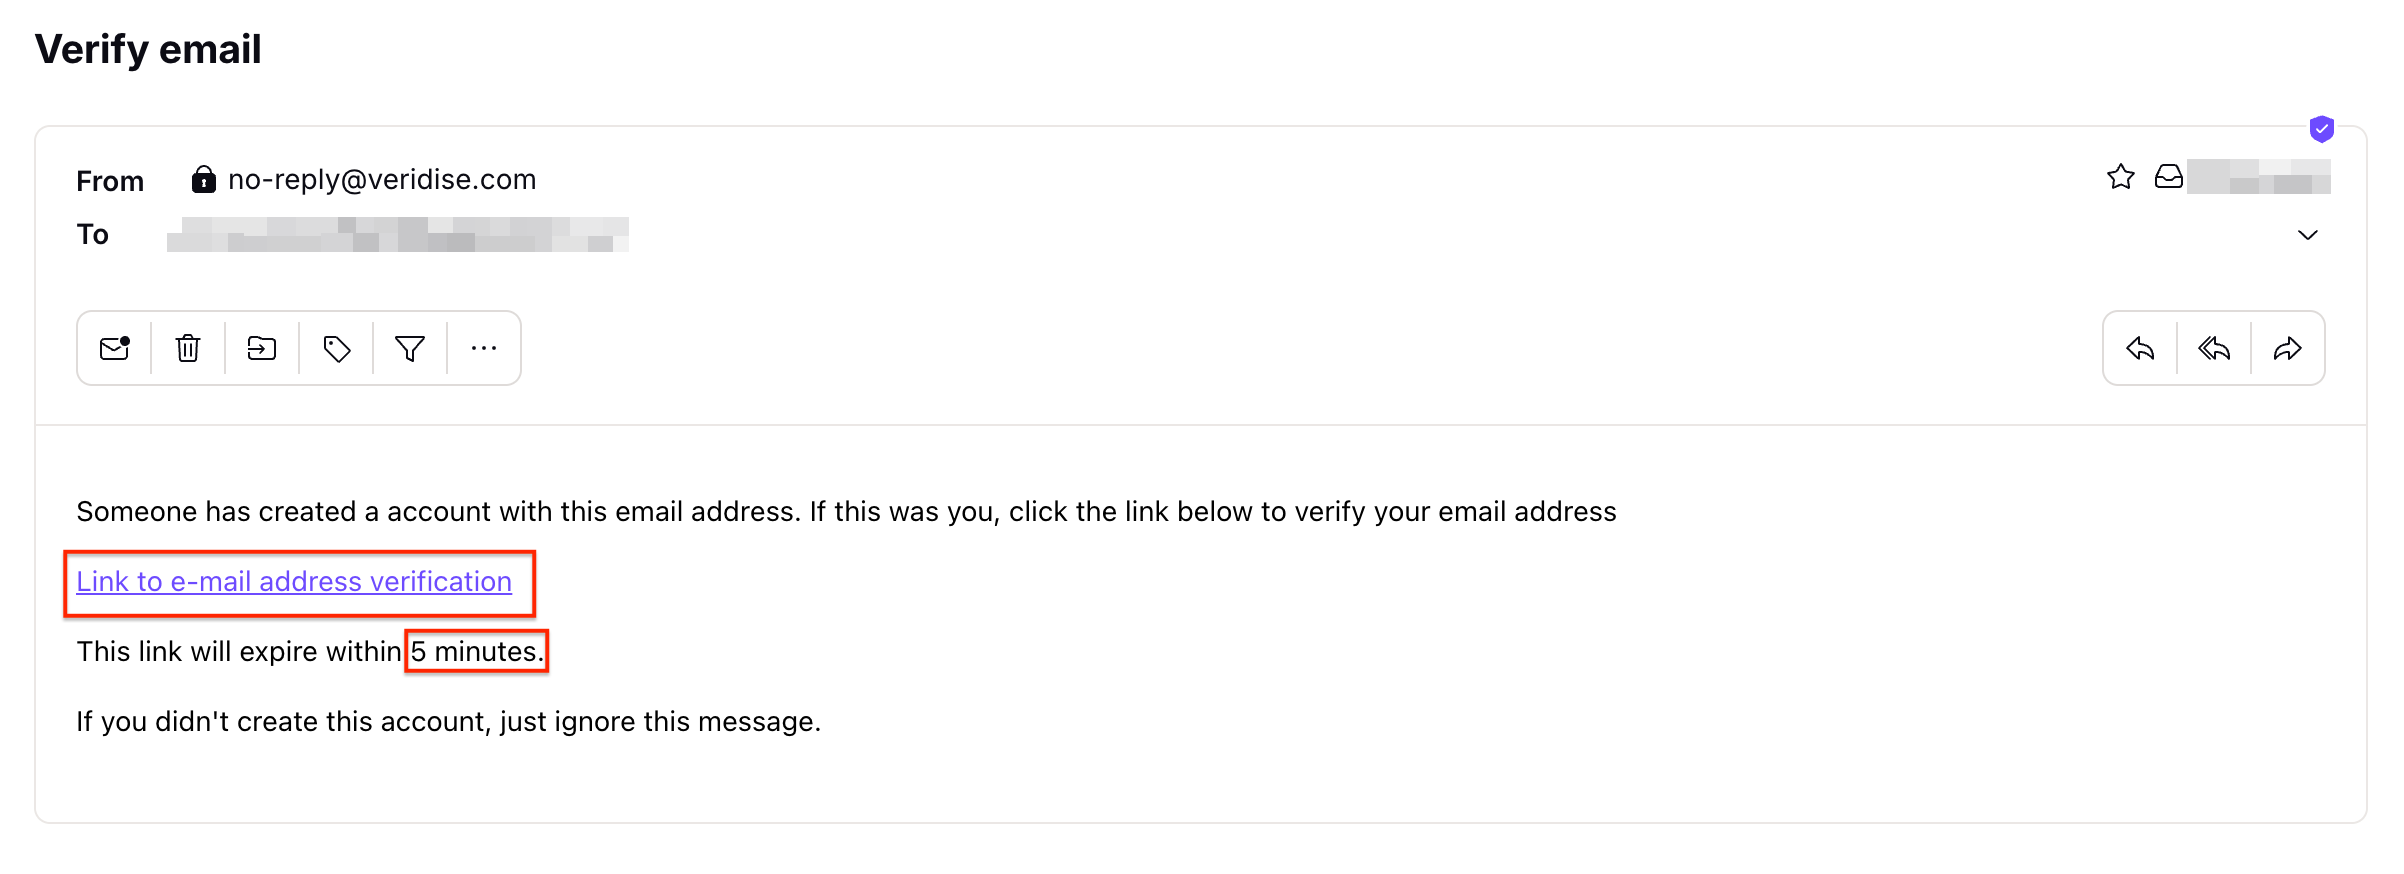Click the blurred folder label near star
Image resolution: width=2404 pixels, height=874 pixels.
(x=2258, y=177)
